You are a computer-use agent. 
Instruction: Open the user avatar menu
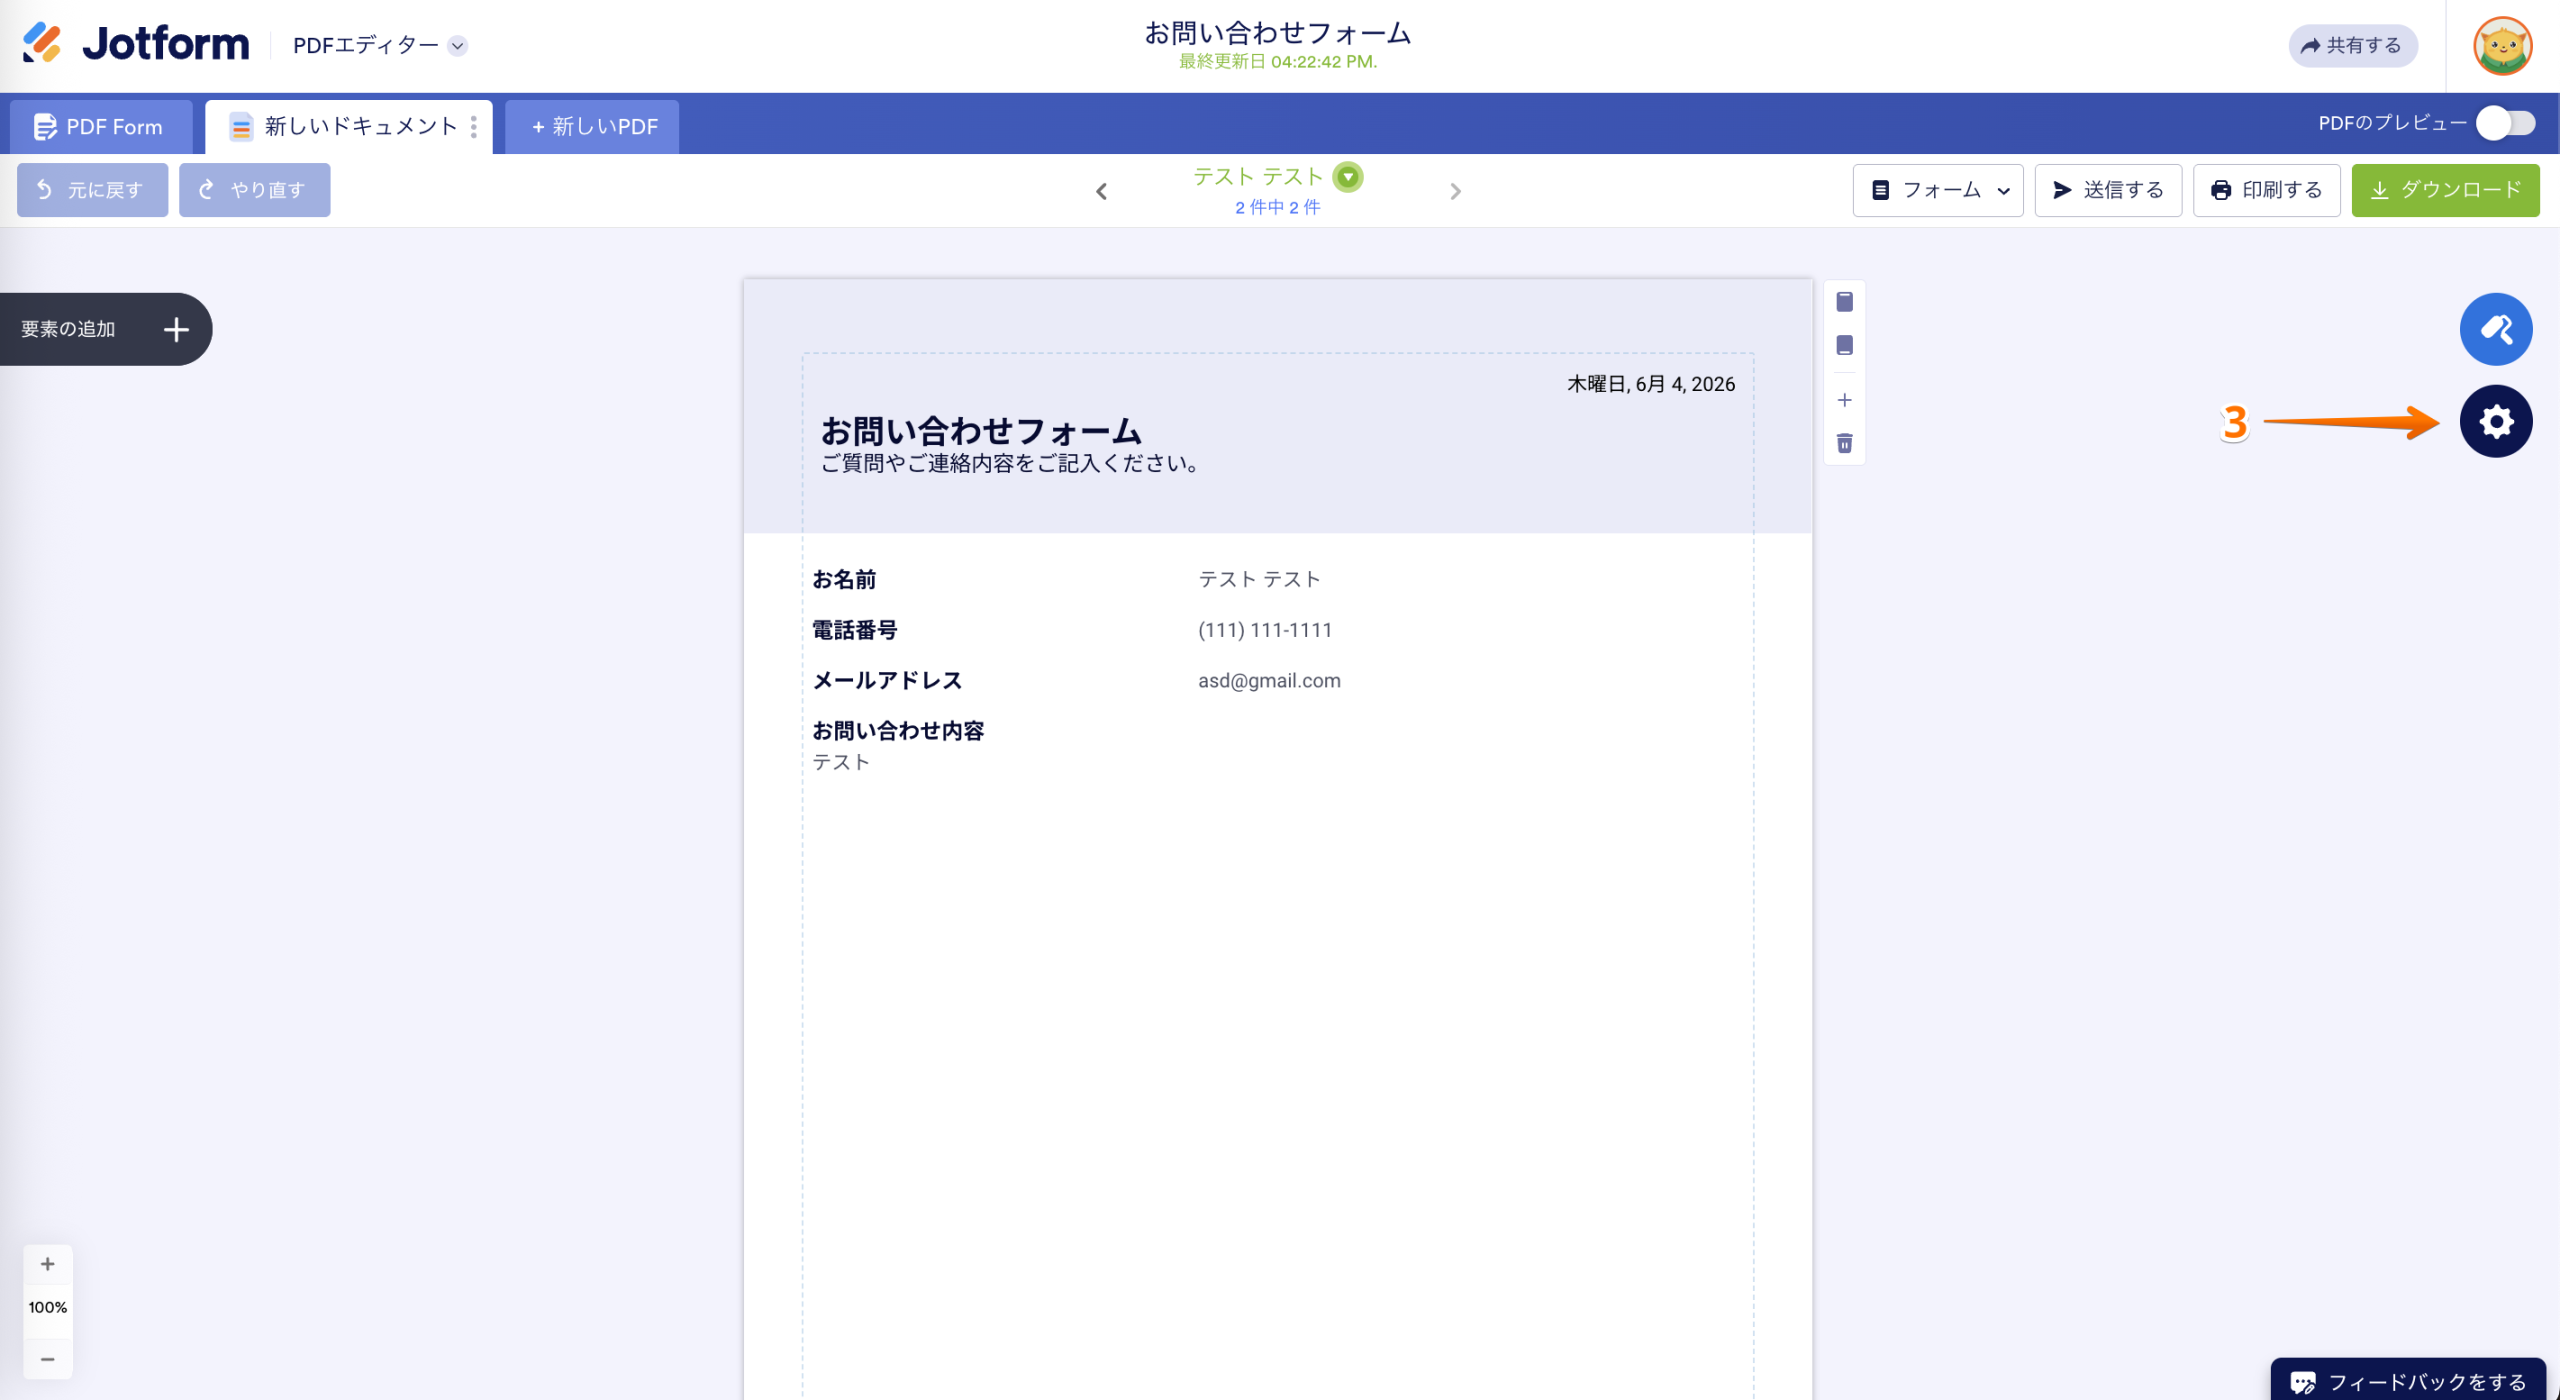pos(2502,45)
